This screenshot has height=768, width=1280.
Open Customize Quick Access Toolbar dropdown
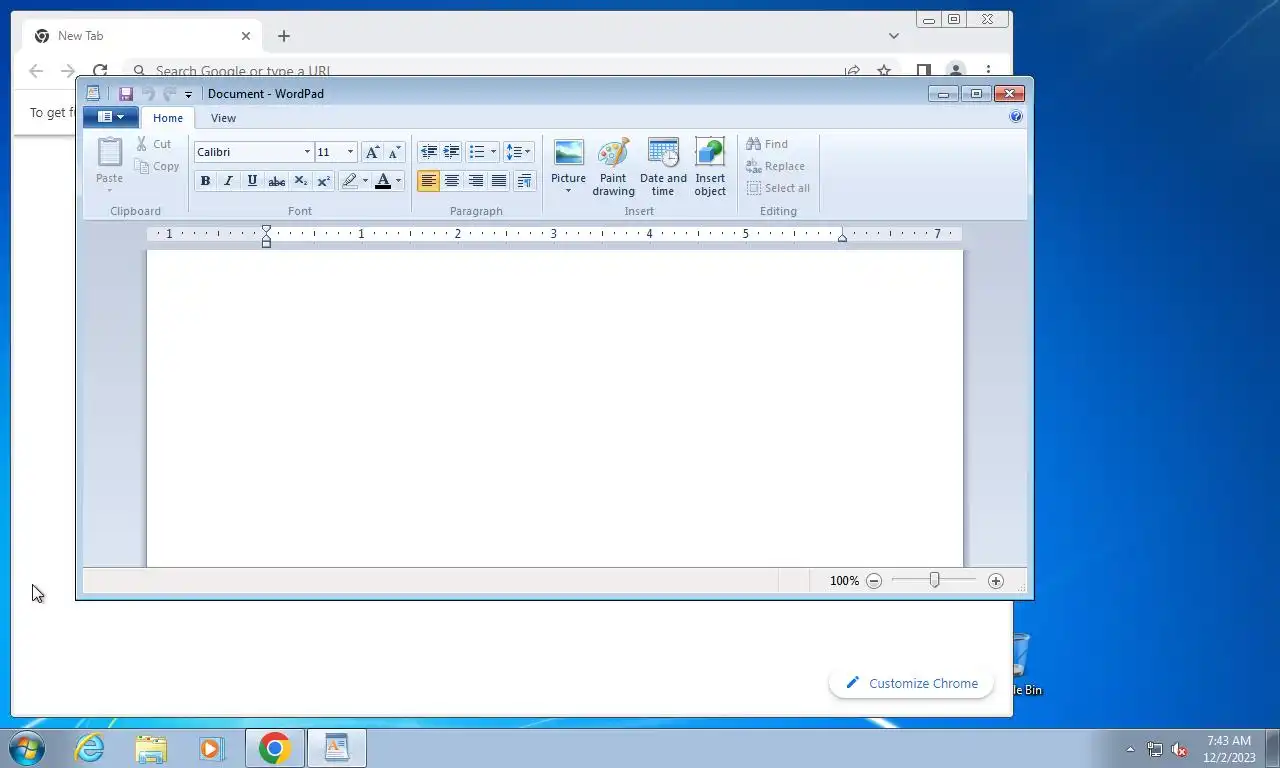pos(188,95)
